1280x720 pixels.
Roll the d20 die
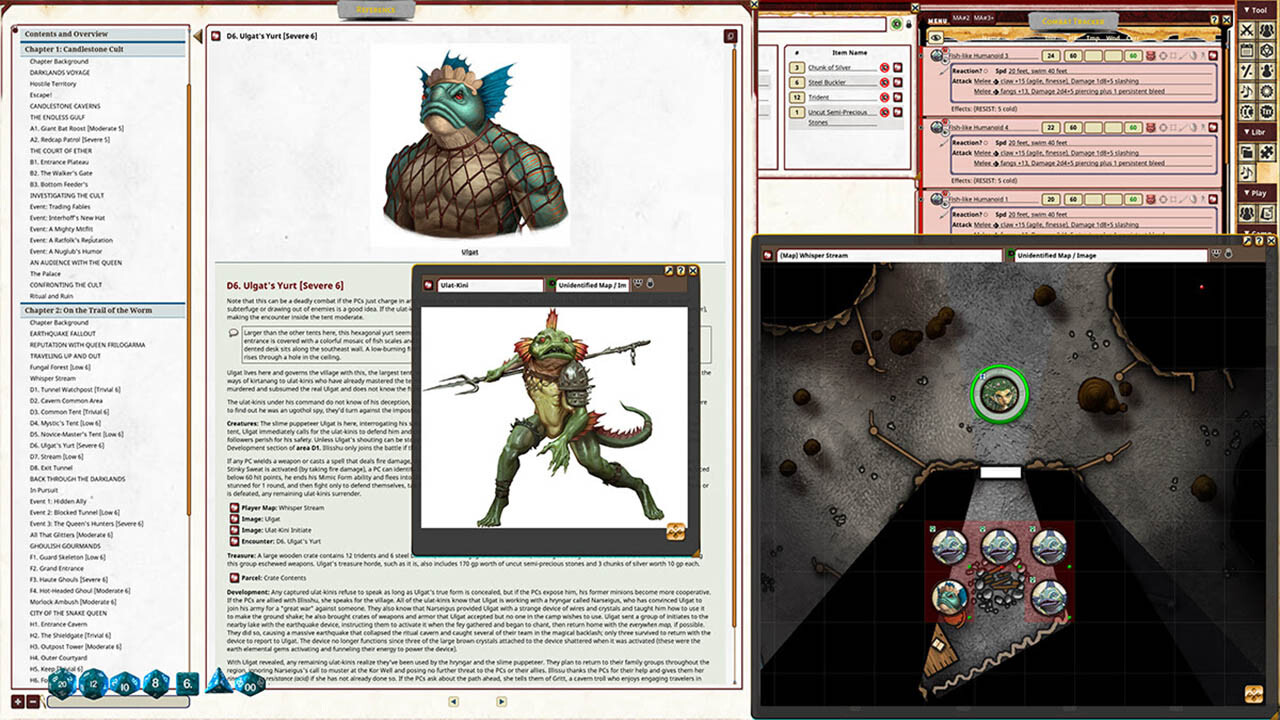(62, 684)
